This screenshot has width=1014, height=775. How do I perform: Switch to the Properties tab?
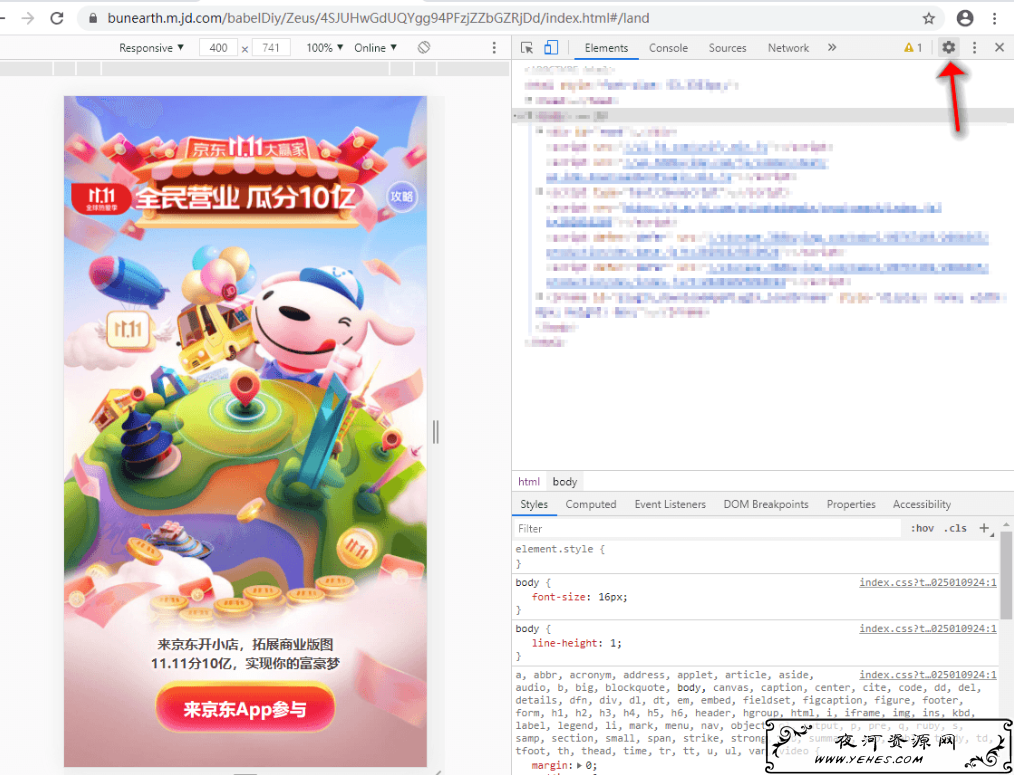coord(850,504)
